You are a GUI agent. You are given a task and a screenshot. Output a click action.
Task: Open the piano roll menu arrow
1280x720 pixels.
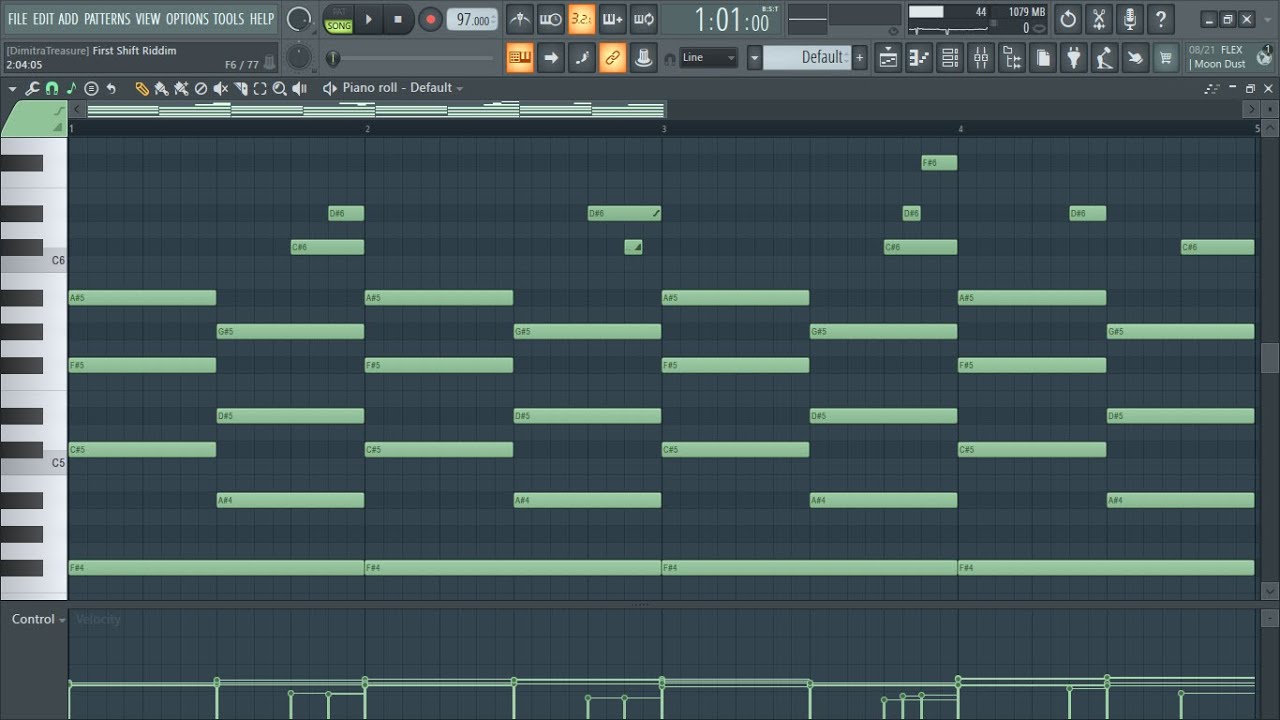(x=13, y=88)
